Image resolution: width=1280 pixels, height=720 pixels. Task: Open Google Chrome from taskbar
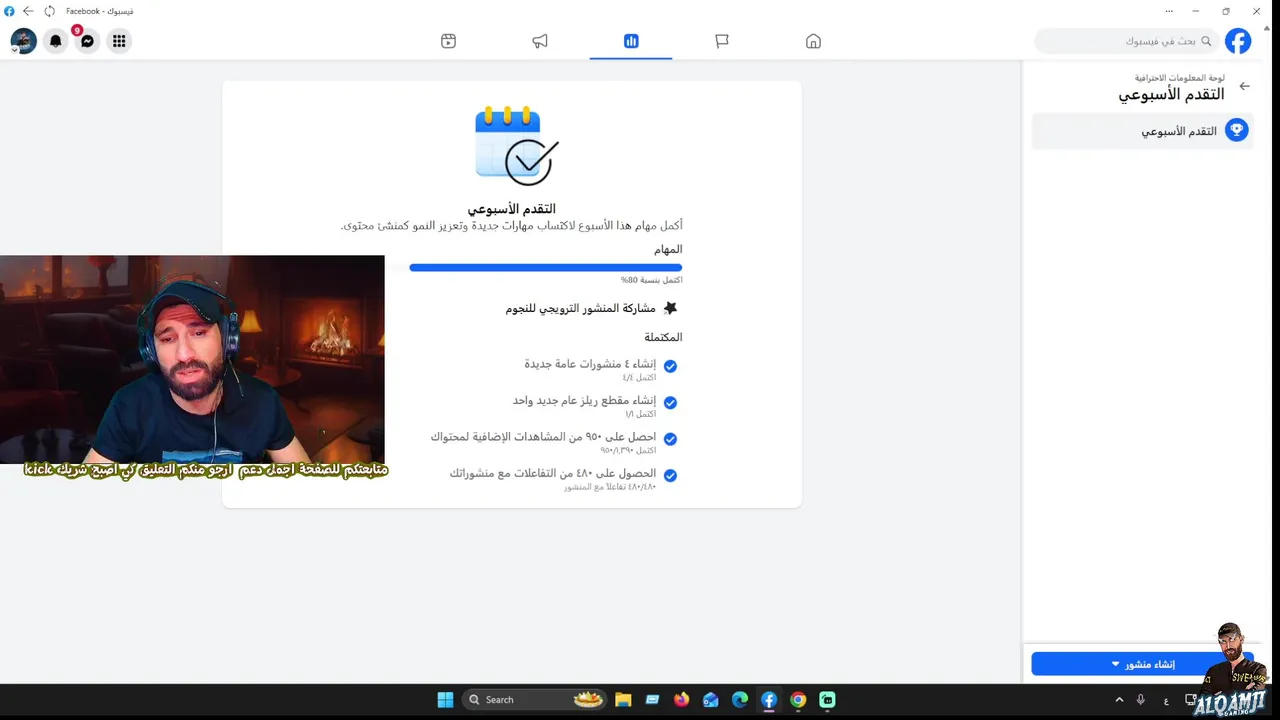tap(798, 700)
